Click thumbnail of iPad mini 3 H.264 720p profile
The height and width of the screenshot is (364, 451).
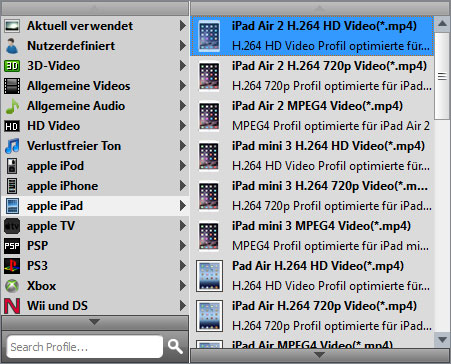click(209, 196)
